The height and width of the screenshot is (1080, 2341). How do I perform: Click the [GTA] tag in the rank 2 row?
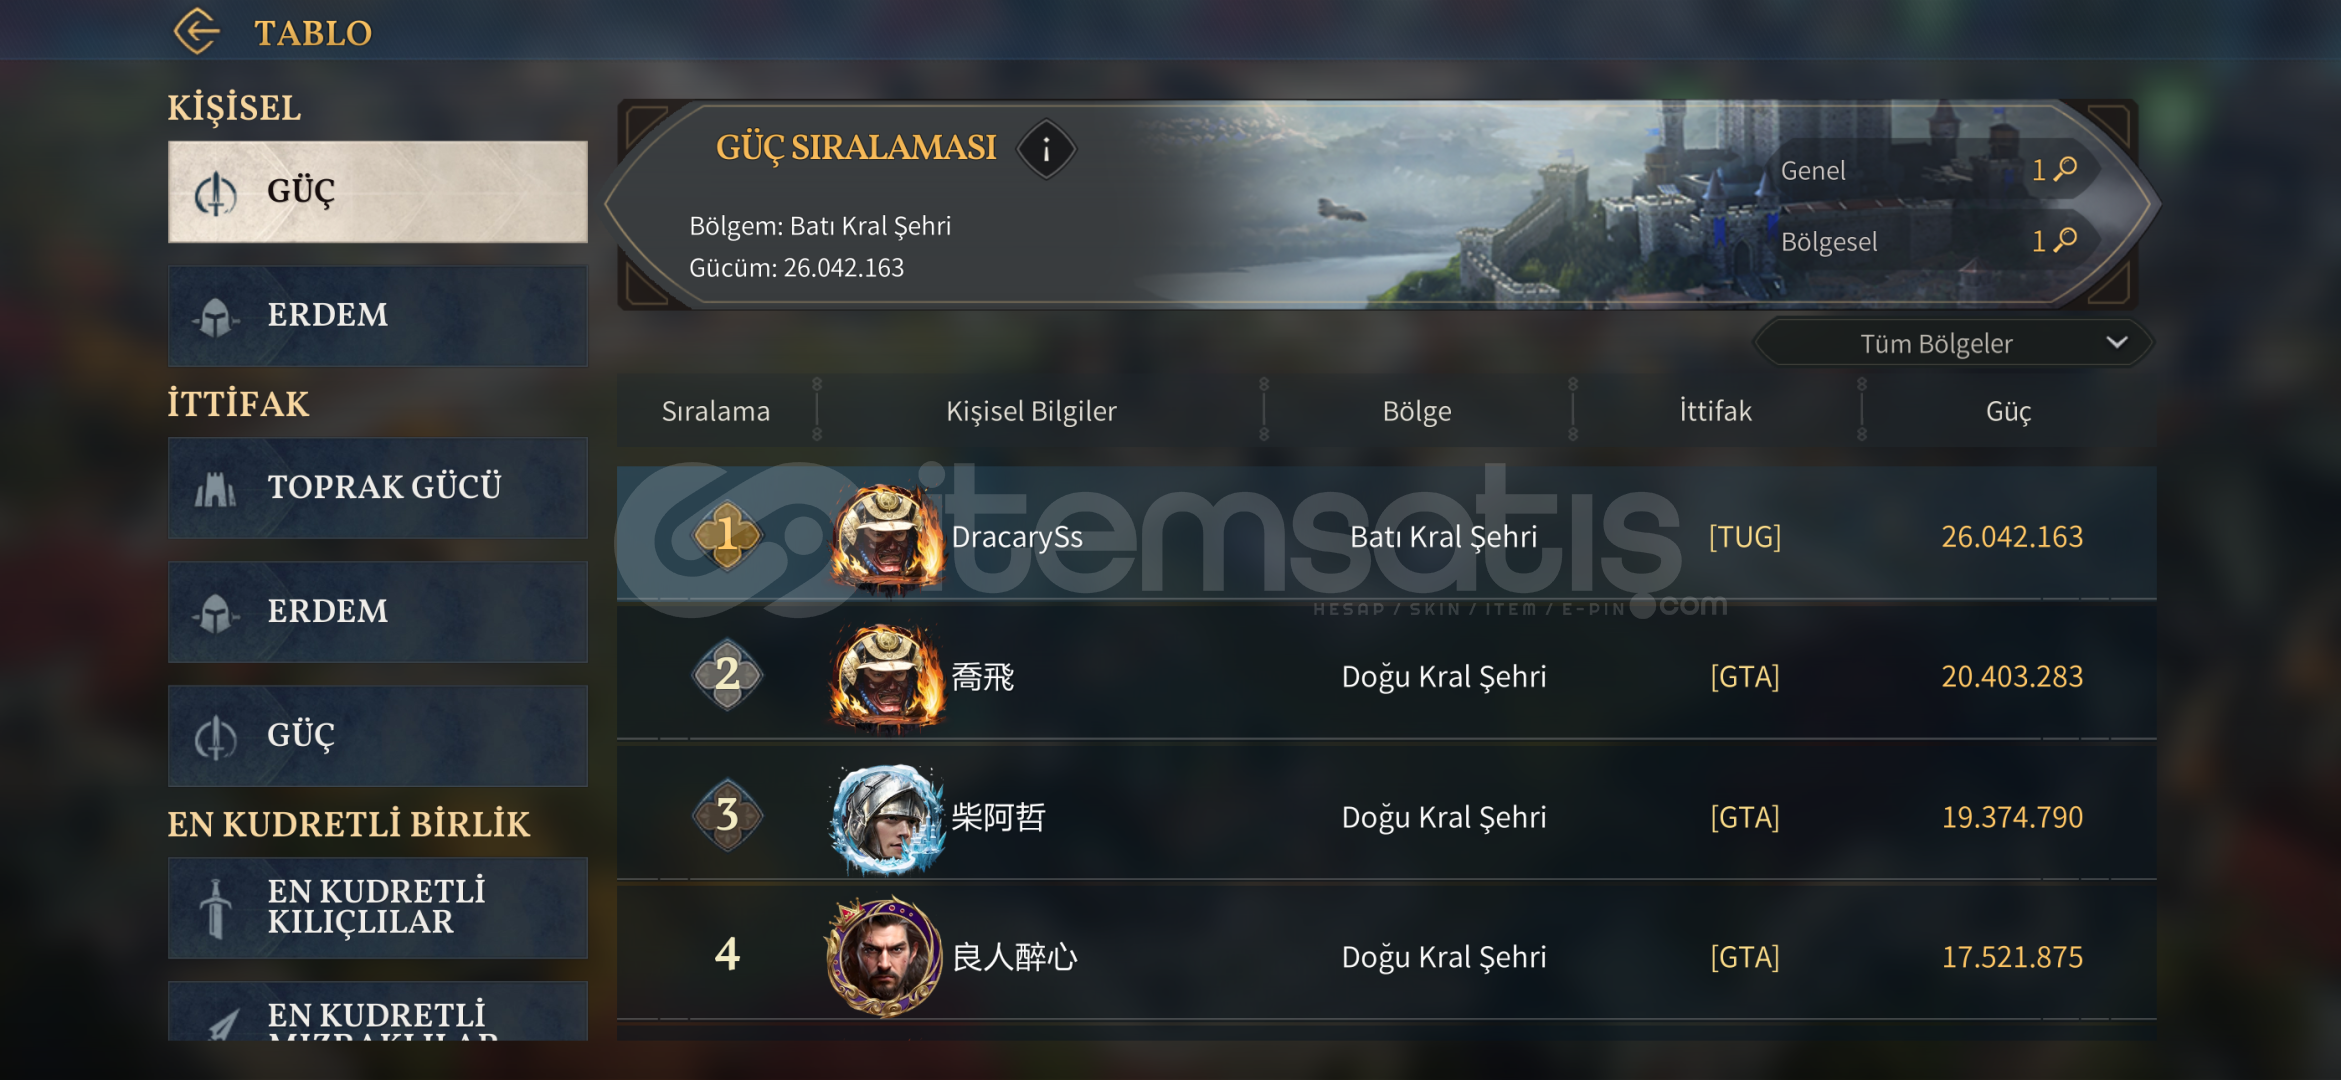coord(1745,677)
